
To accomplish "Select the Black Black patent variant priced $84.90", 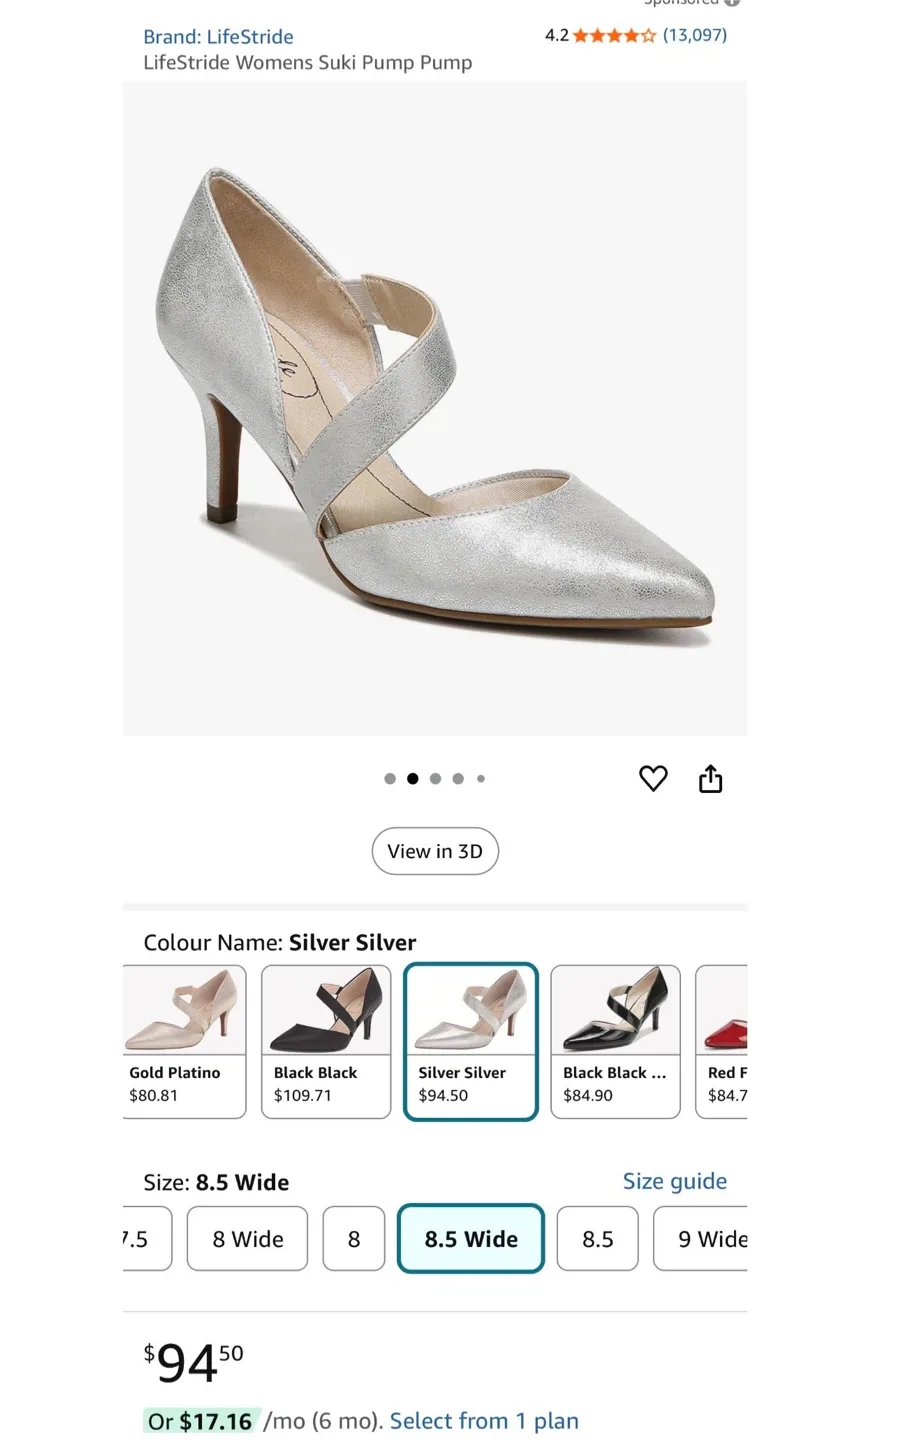I will coord(614,1040).
